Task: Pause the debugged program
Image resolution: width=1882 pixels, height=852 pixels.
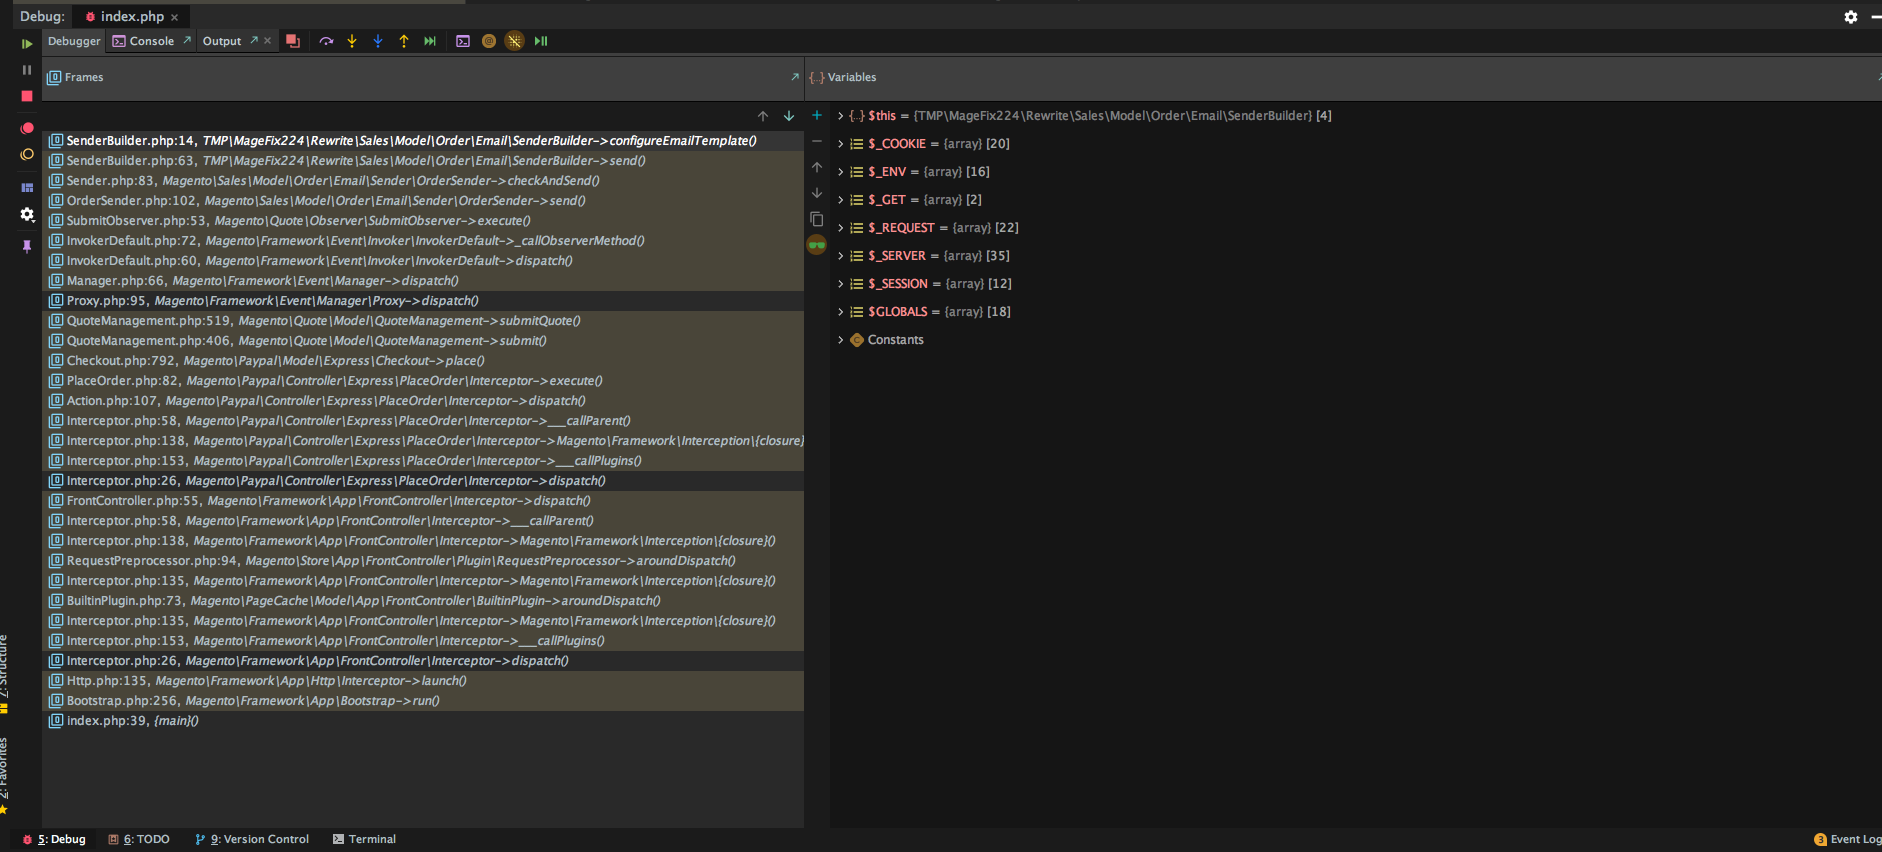Action: coord(27,70)
